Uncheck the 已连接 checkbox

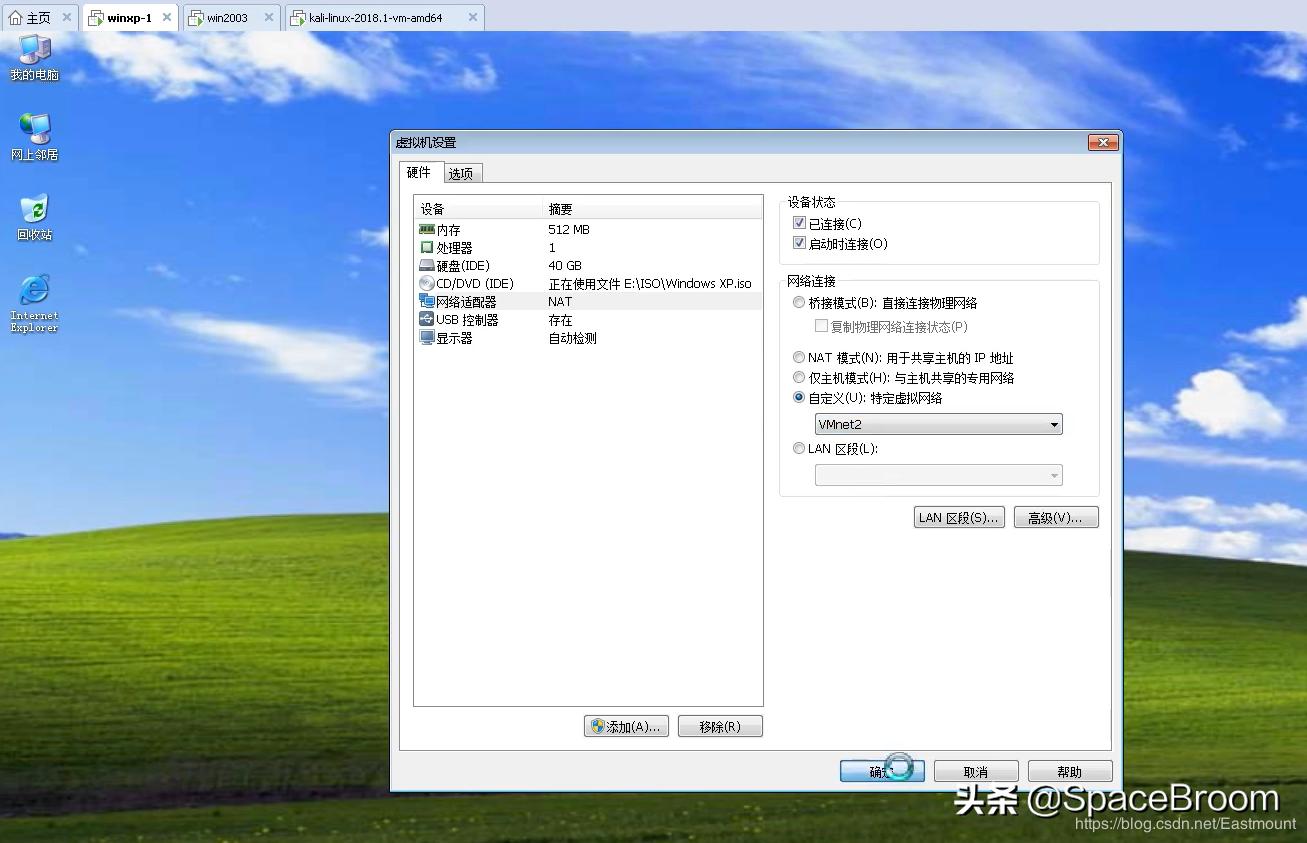[799, 222]
